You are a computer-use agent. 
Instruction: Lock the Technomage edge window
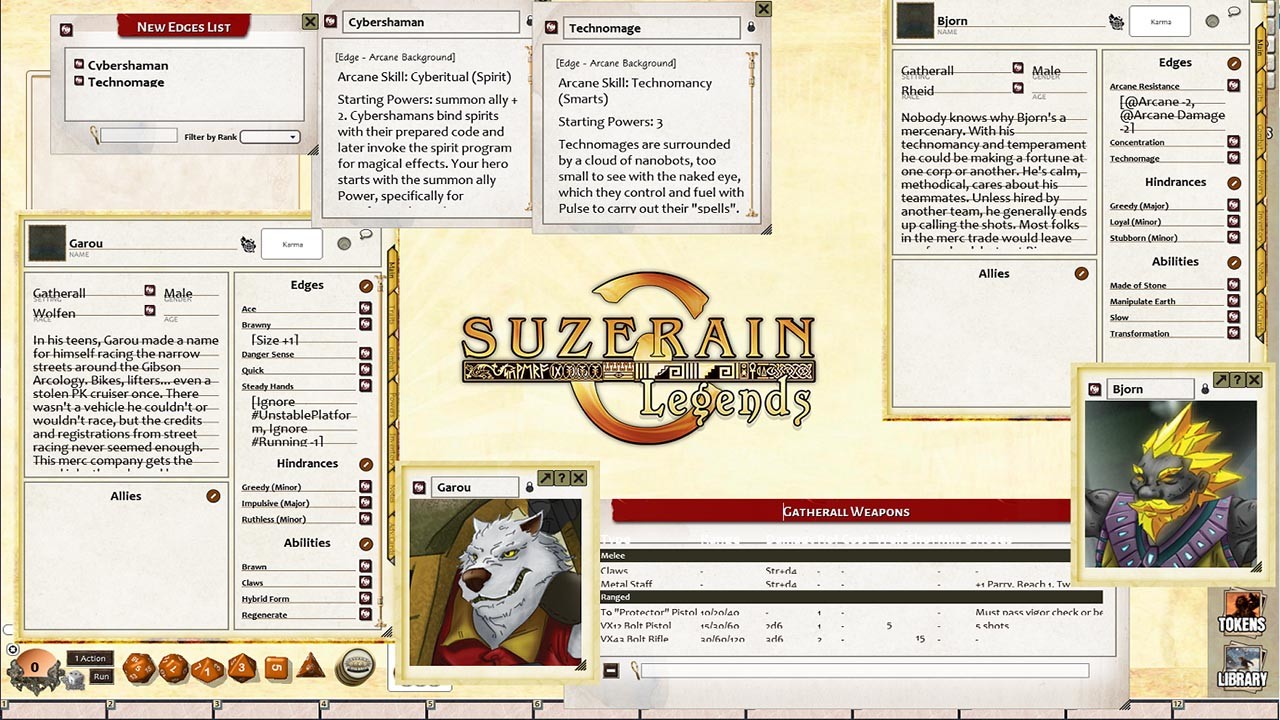[751, 28]
